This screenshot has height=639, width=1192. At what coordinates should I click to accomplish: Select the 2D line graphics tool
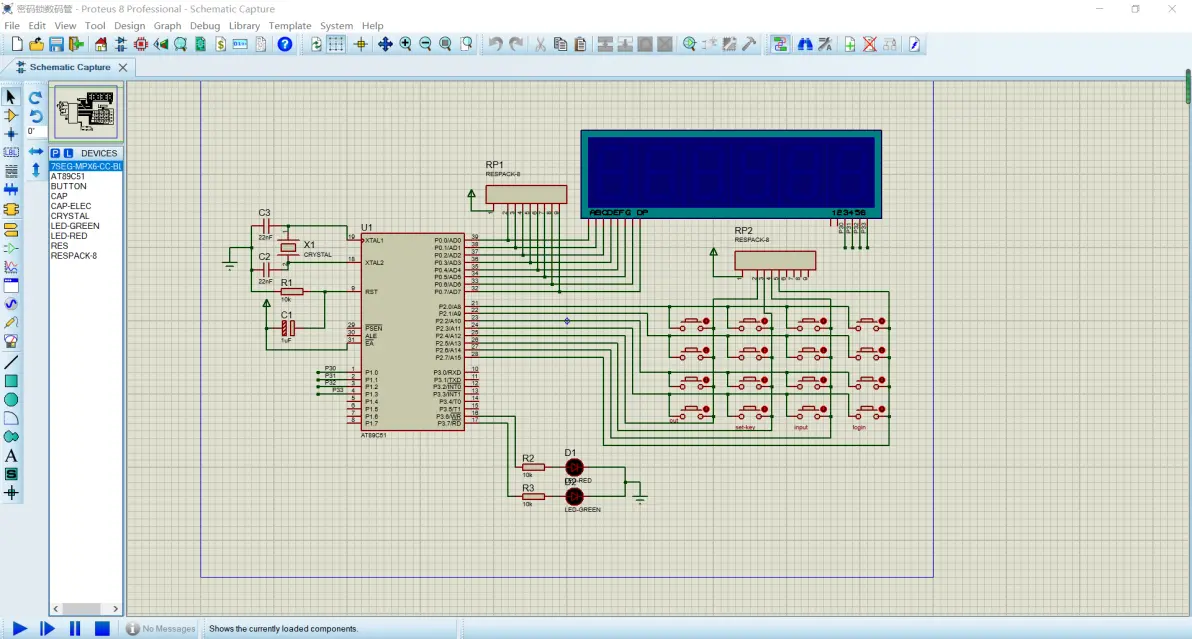[x=11, y=362]
